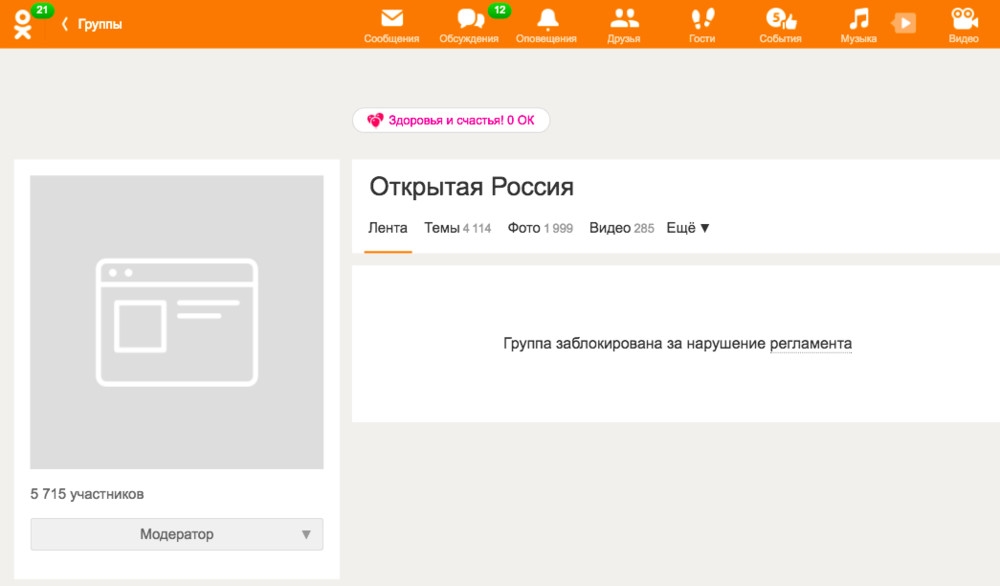The height and width of the screenshot is (586, 1000).
Task: Open the Друзья friends icon
Action: [x=625, y=22]
